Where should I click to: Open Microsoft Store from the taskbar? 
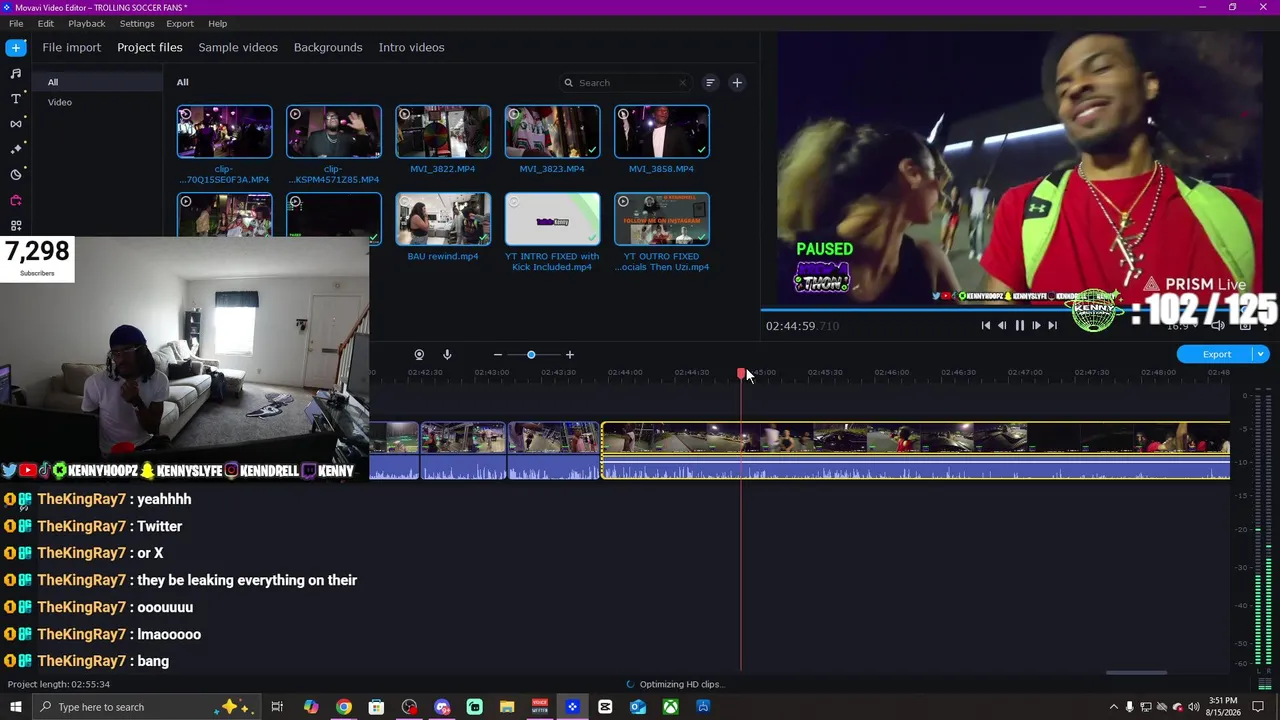point(376,707)
